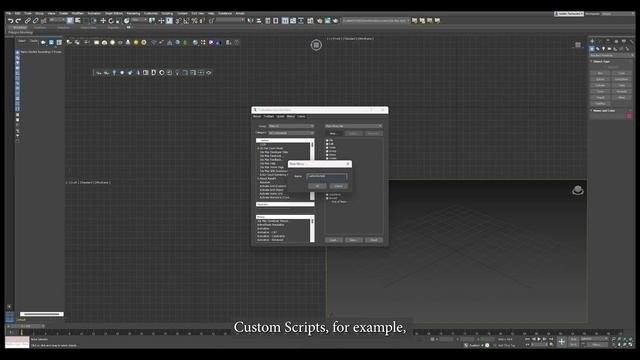This screenshot has width=640, height=360.
Task: Select the Cameras category icon
Action: tap(610, 49)
